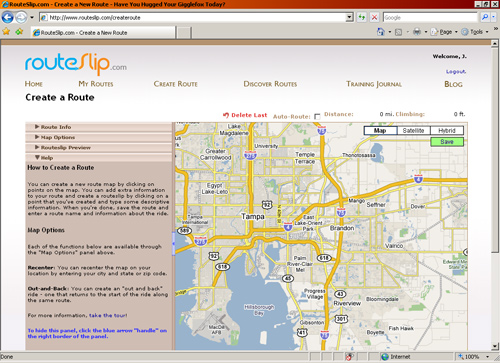Click blue arrow handle to hide panel
The width and height of the screenshot is (500, 363).
coord(174,244)
